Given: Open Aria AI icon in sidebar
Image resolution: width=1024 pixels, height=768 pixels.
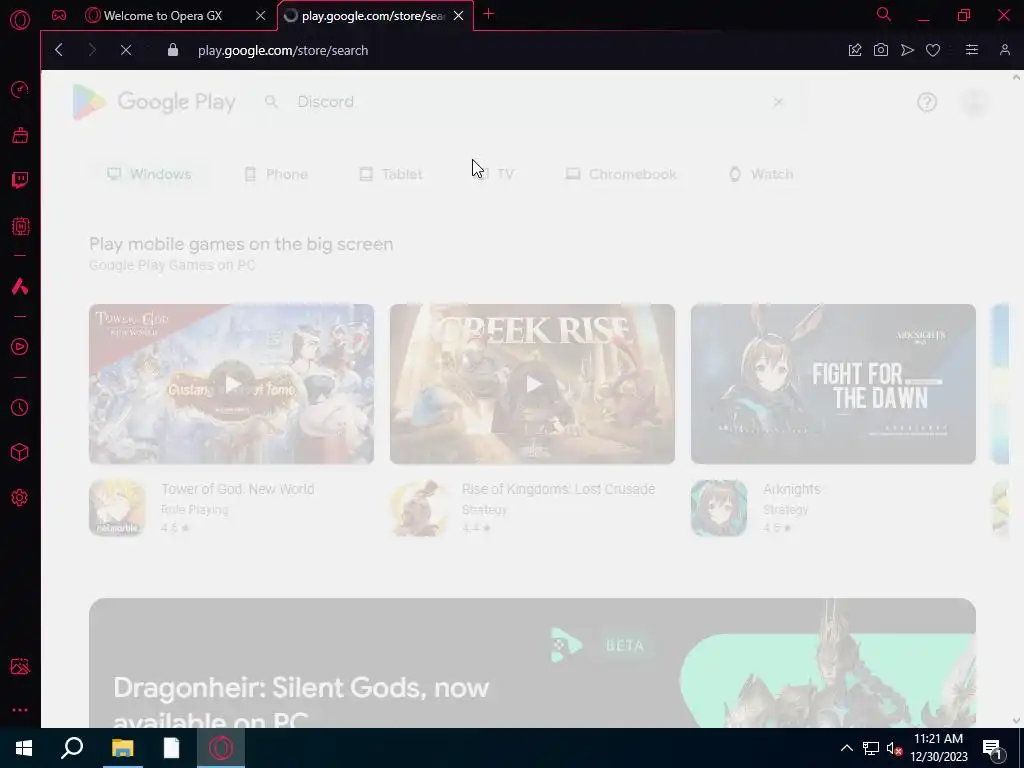Looking at the screenshot, I should click(x=20, y=286).
